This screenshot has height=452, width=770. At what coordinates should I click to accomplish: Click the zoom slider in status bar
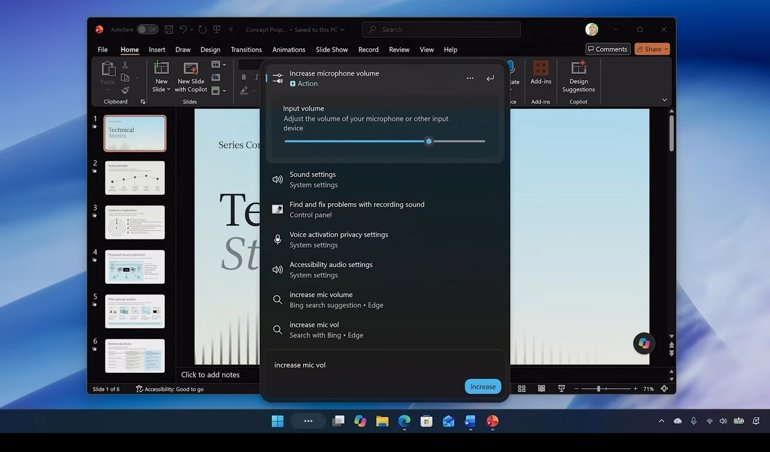(606, 389)
